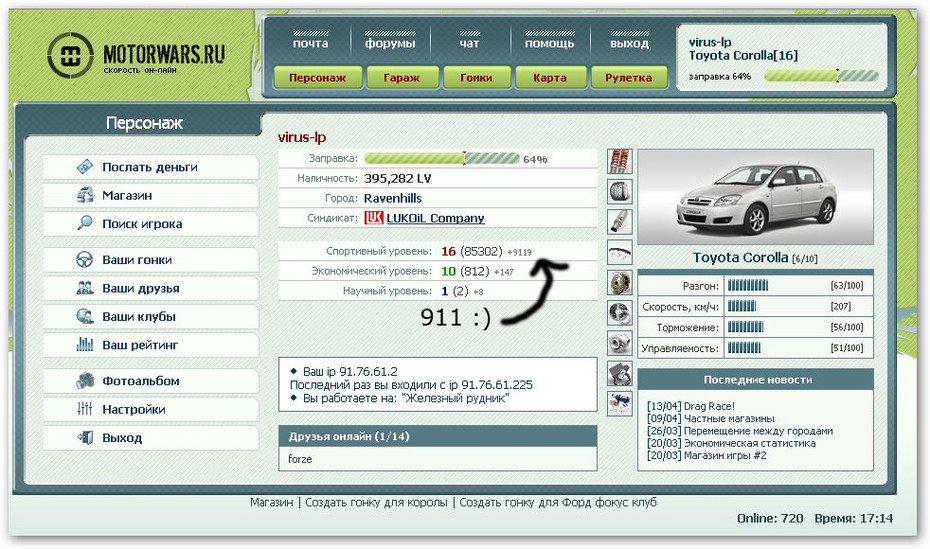Click the Motorwars.ru logo
The height and width of the screenshot is (549, 930).
point(136,56)
